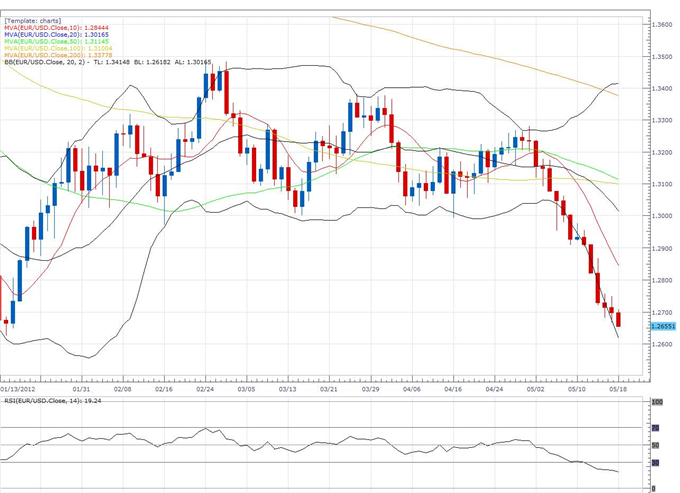The image size is (680, 493).
Task: Click the RSI 70 level marker
Action: 655,428
